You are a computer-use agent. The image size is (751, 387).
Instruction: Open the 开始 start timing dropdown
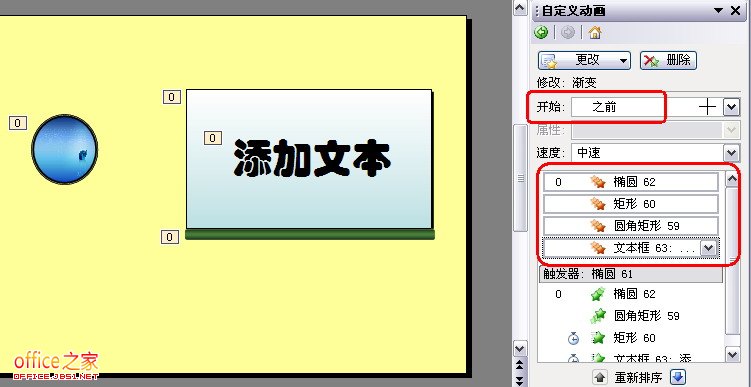point(731,107)
